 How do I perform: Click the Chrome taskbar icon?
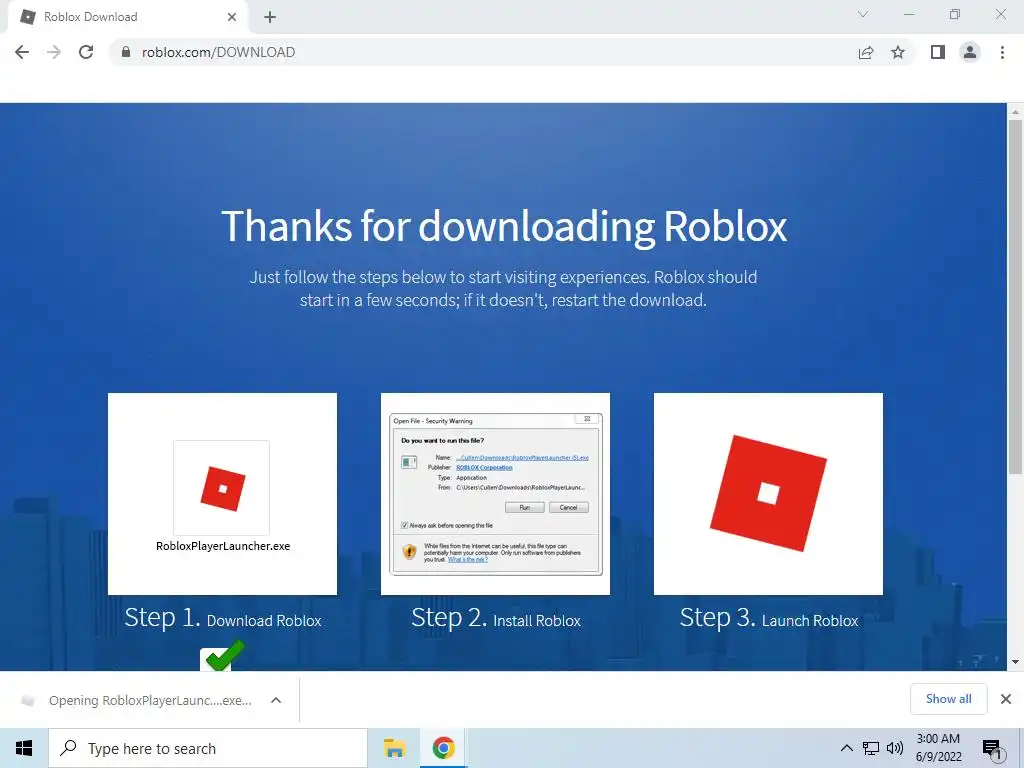[443, 748]
